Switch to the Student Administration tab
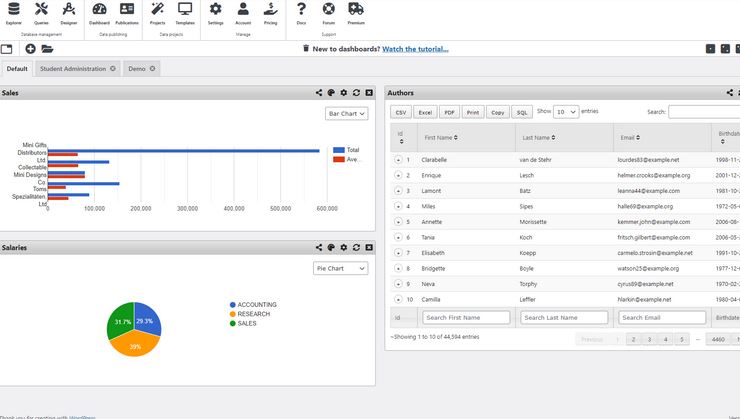Image resolution: width=740 pixels, height=419 pixels. tap(73, 69)
